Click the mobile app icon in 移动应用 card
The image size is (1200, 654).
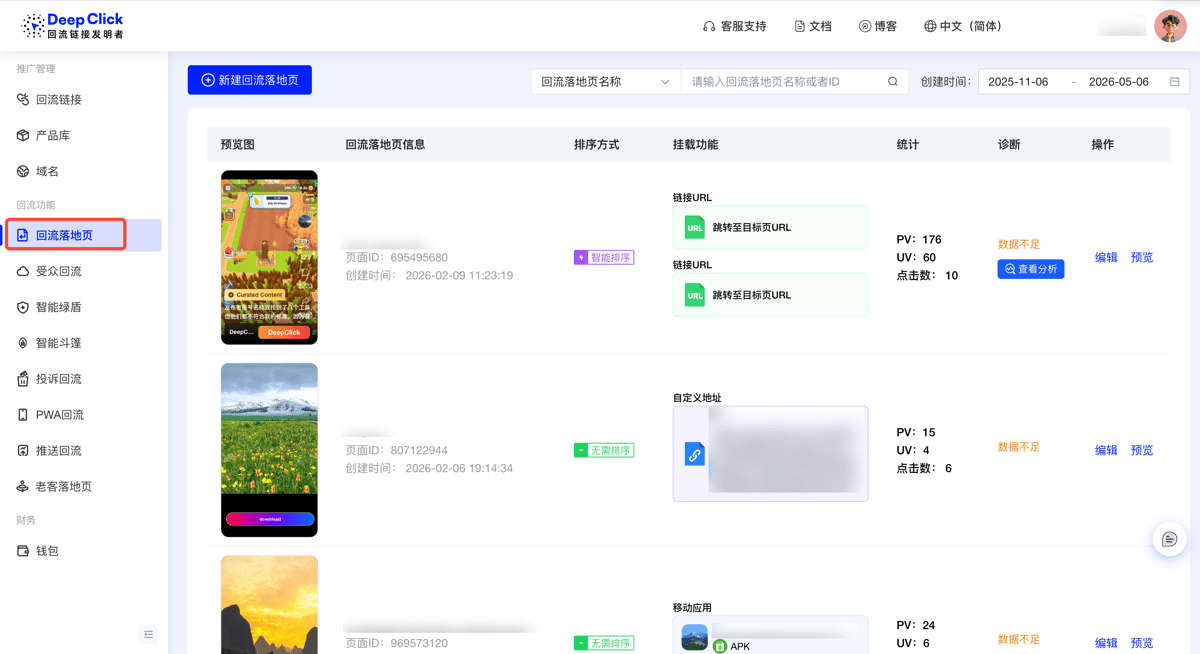point(694,636)
